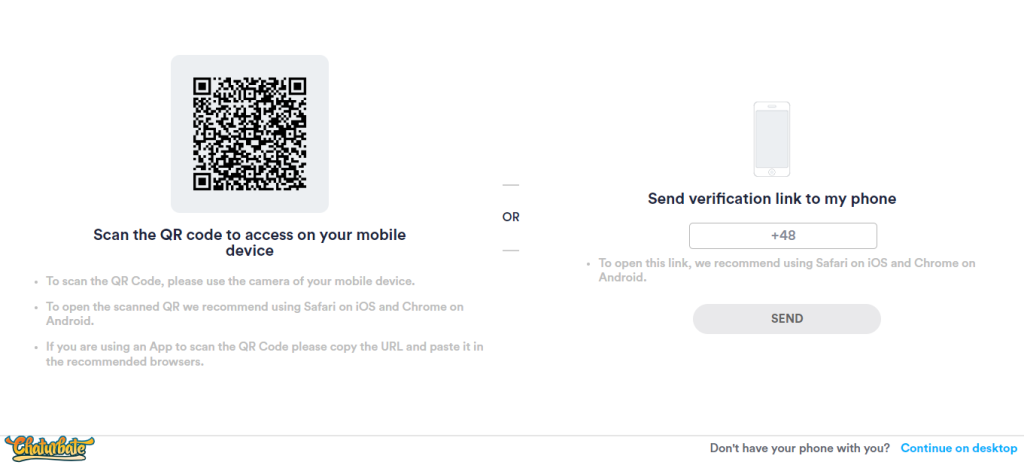Click the 'If you are using an App' bullet
Viewport: 1024px width, 471px height.
pos(264,353)
